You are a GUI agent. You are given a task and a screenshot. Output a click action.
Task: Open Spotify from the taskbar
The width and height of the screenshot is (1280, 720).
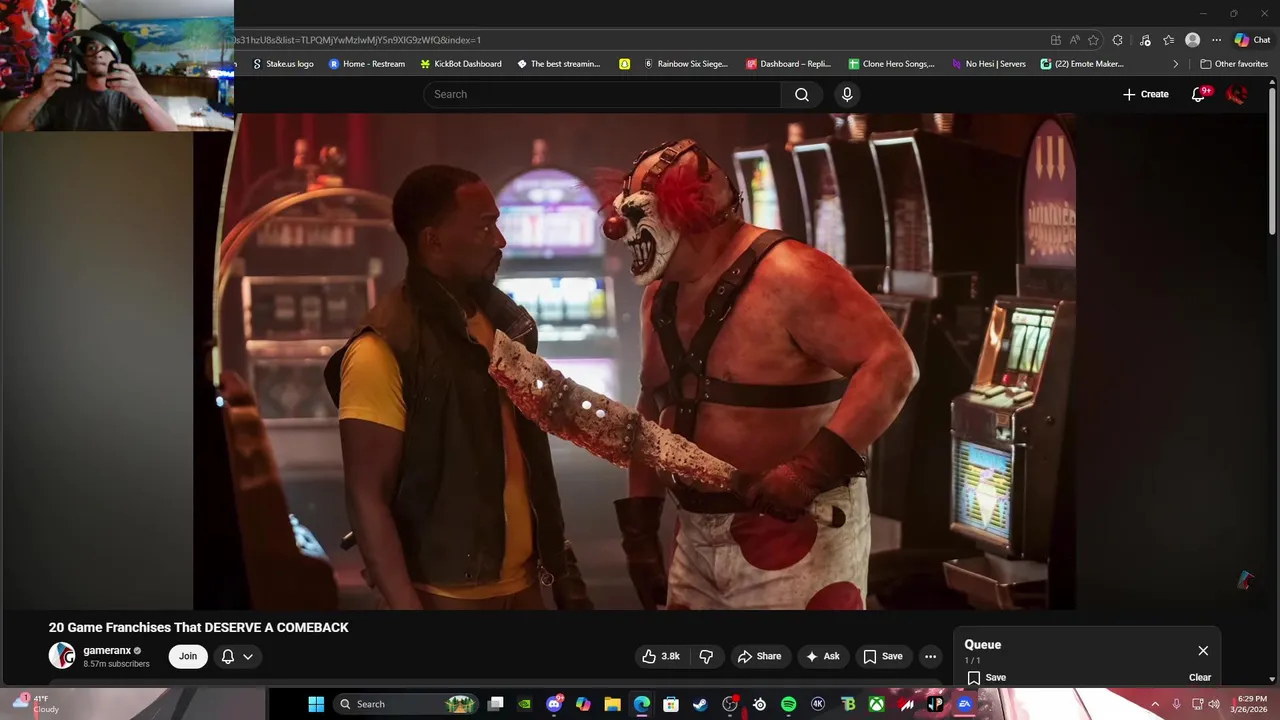788,704
